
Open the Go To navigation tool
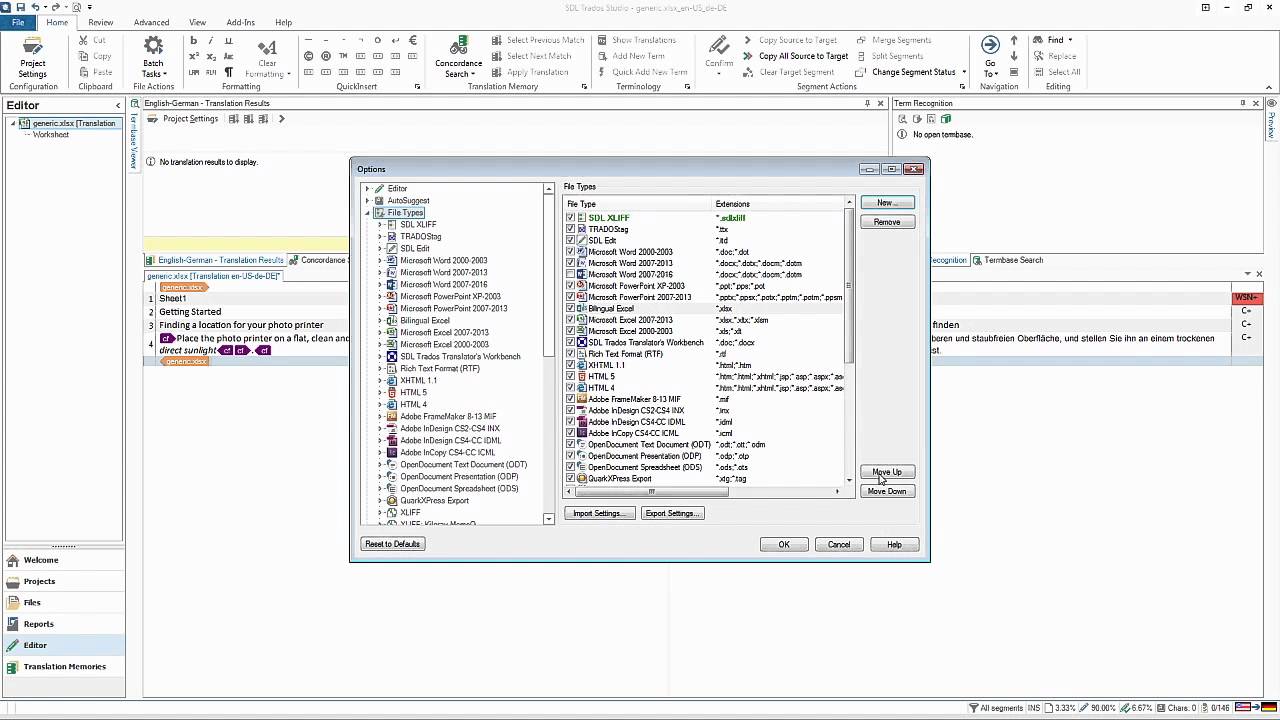click(x=990, y=57)
